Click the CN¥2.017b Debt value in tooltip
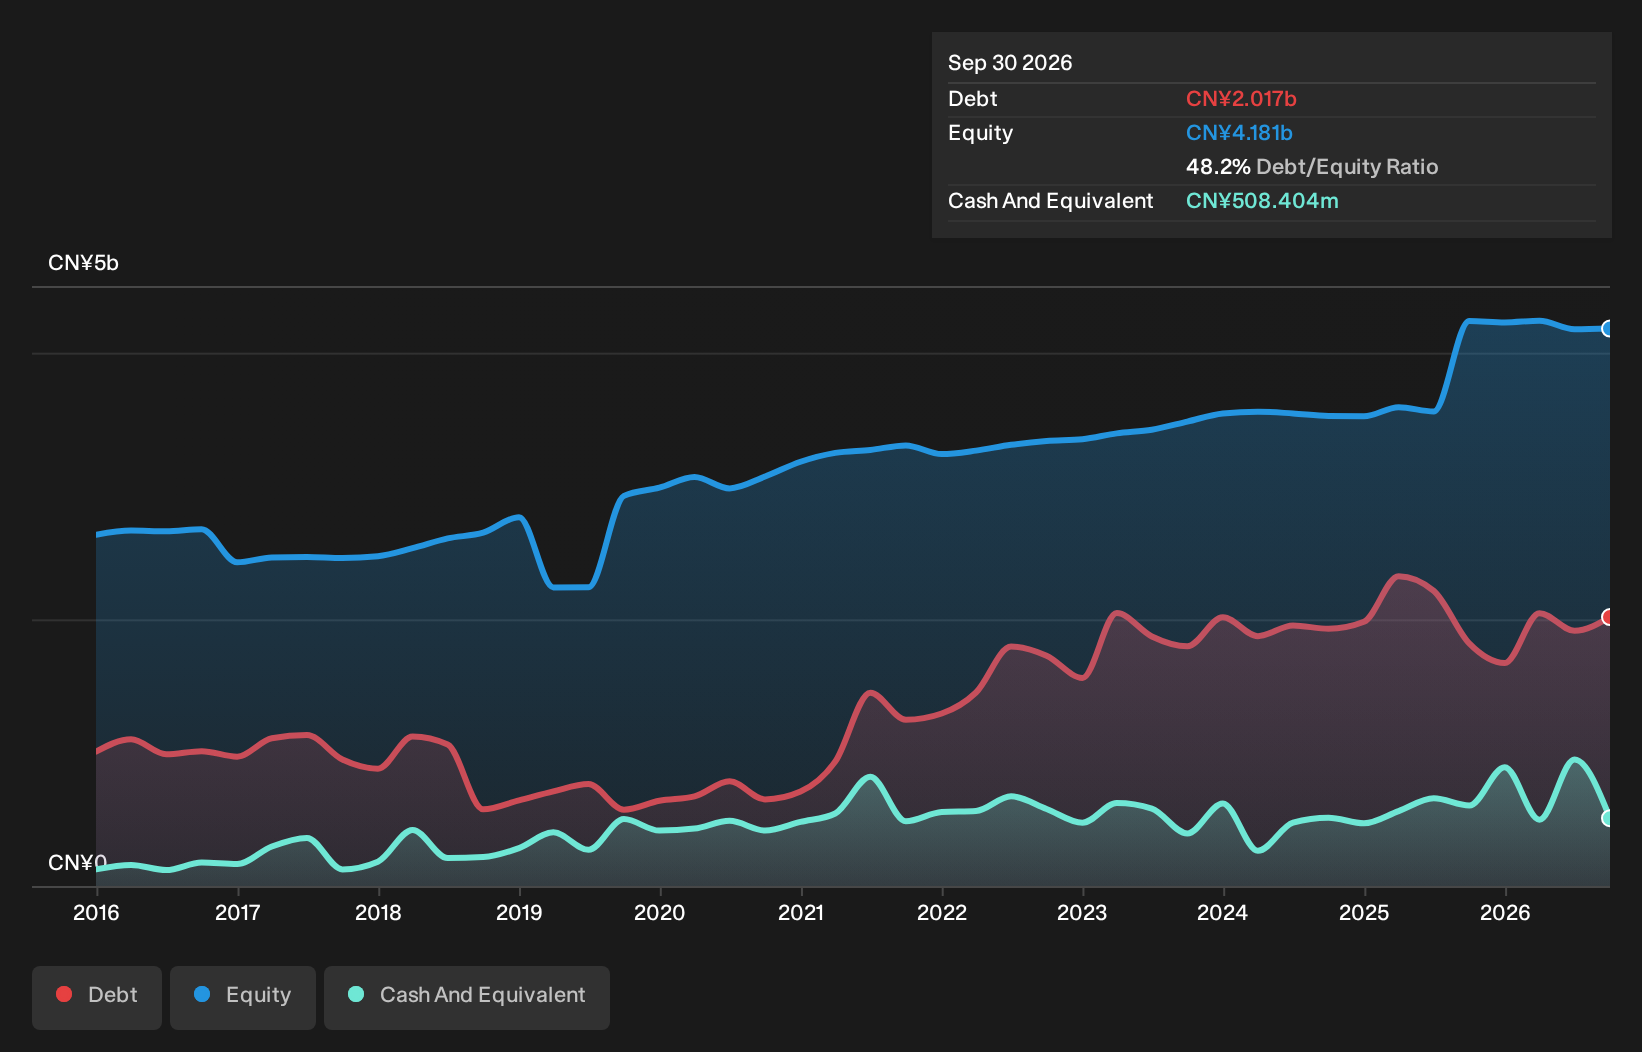Image resolution: width=1642 pixels, height=1052 pixels. pyautogui.click(x=1241, y=99)
